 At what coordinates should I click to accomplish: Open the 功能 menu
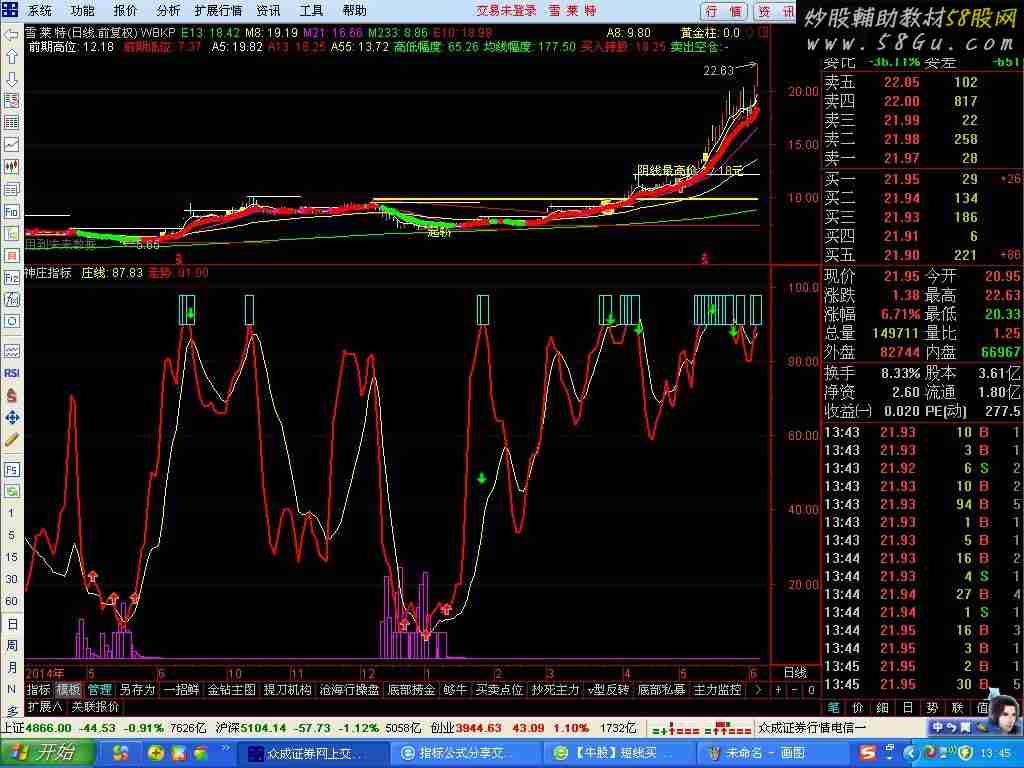pyautogui.click(x=82, y=10)
